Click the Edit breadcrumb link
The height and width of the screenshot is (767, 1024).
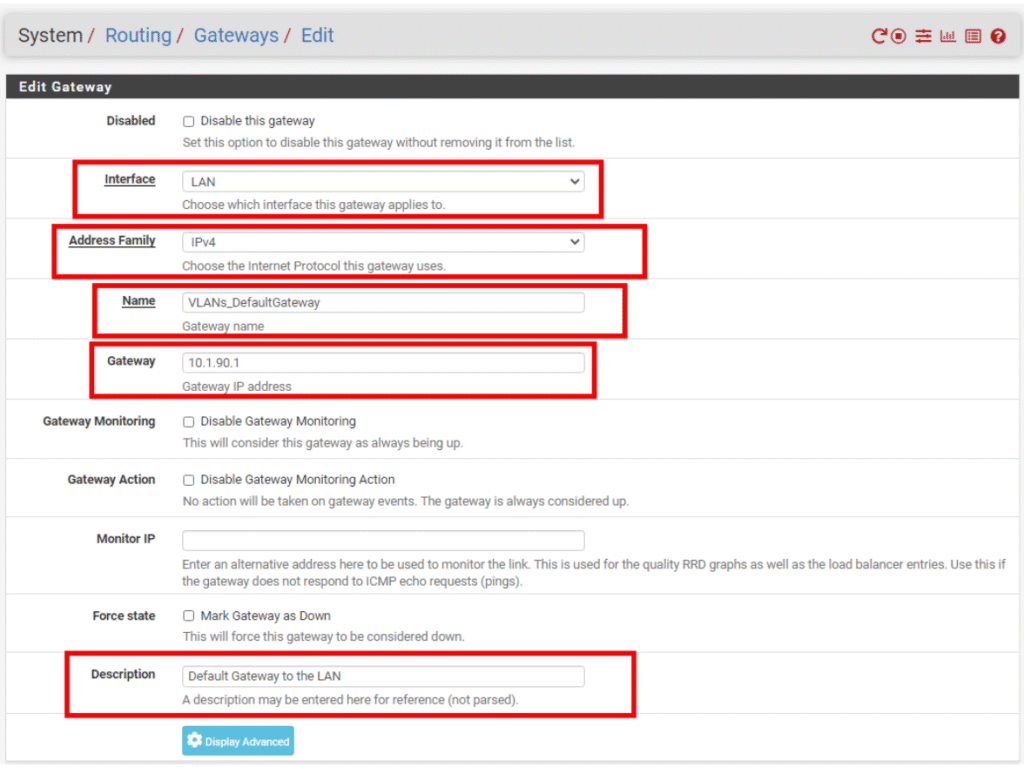click(x=317, y=36)
